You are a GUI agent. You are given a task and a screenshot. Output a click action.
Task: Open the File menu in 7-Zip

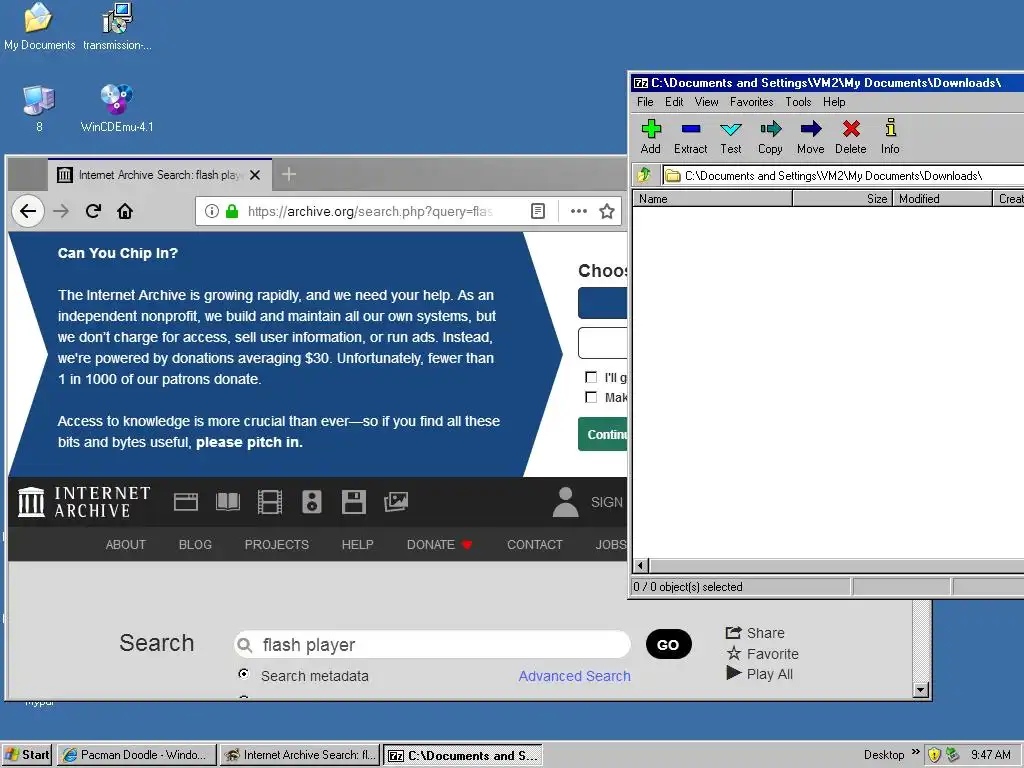(x=645, y=102)
